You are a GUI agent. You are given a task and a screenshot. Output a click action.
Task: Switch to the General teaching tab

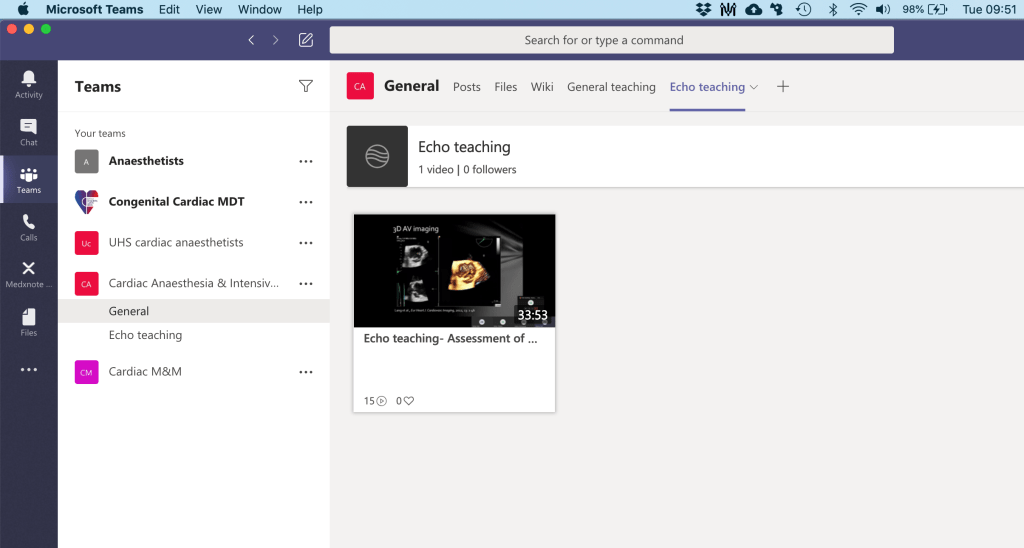[611, 87]
